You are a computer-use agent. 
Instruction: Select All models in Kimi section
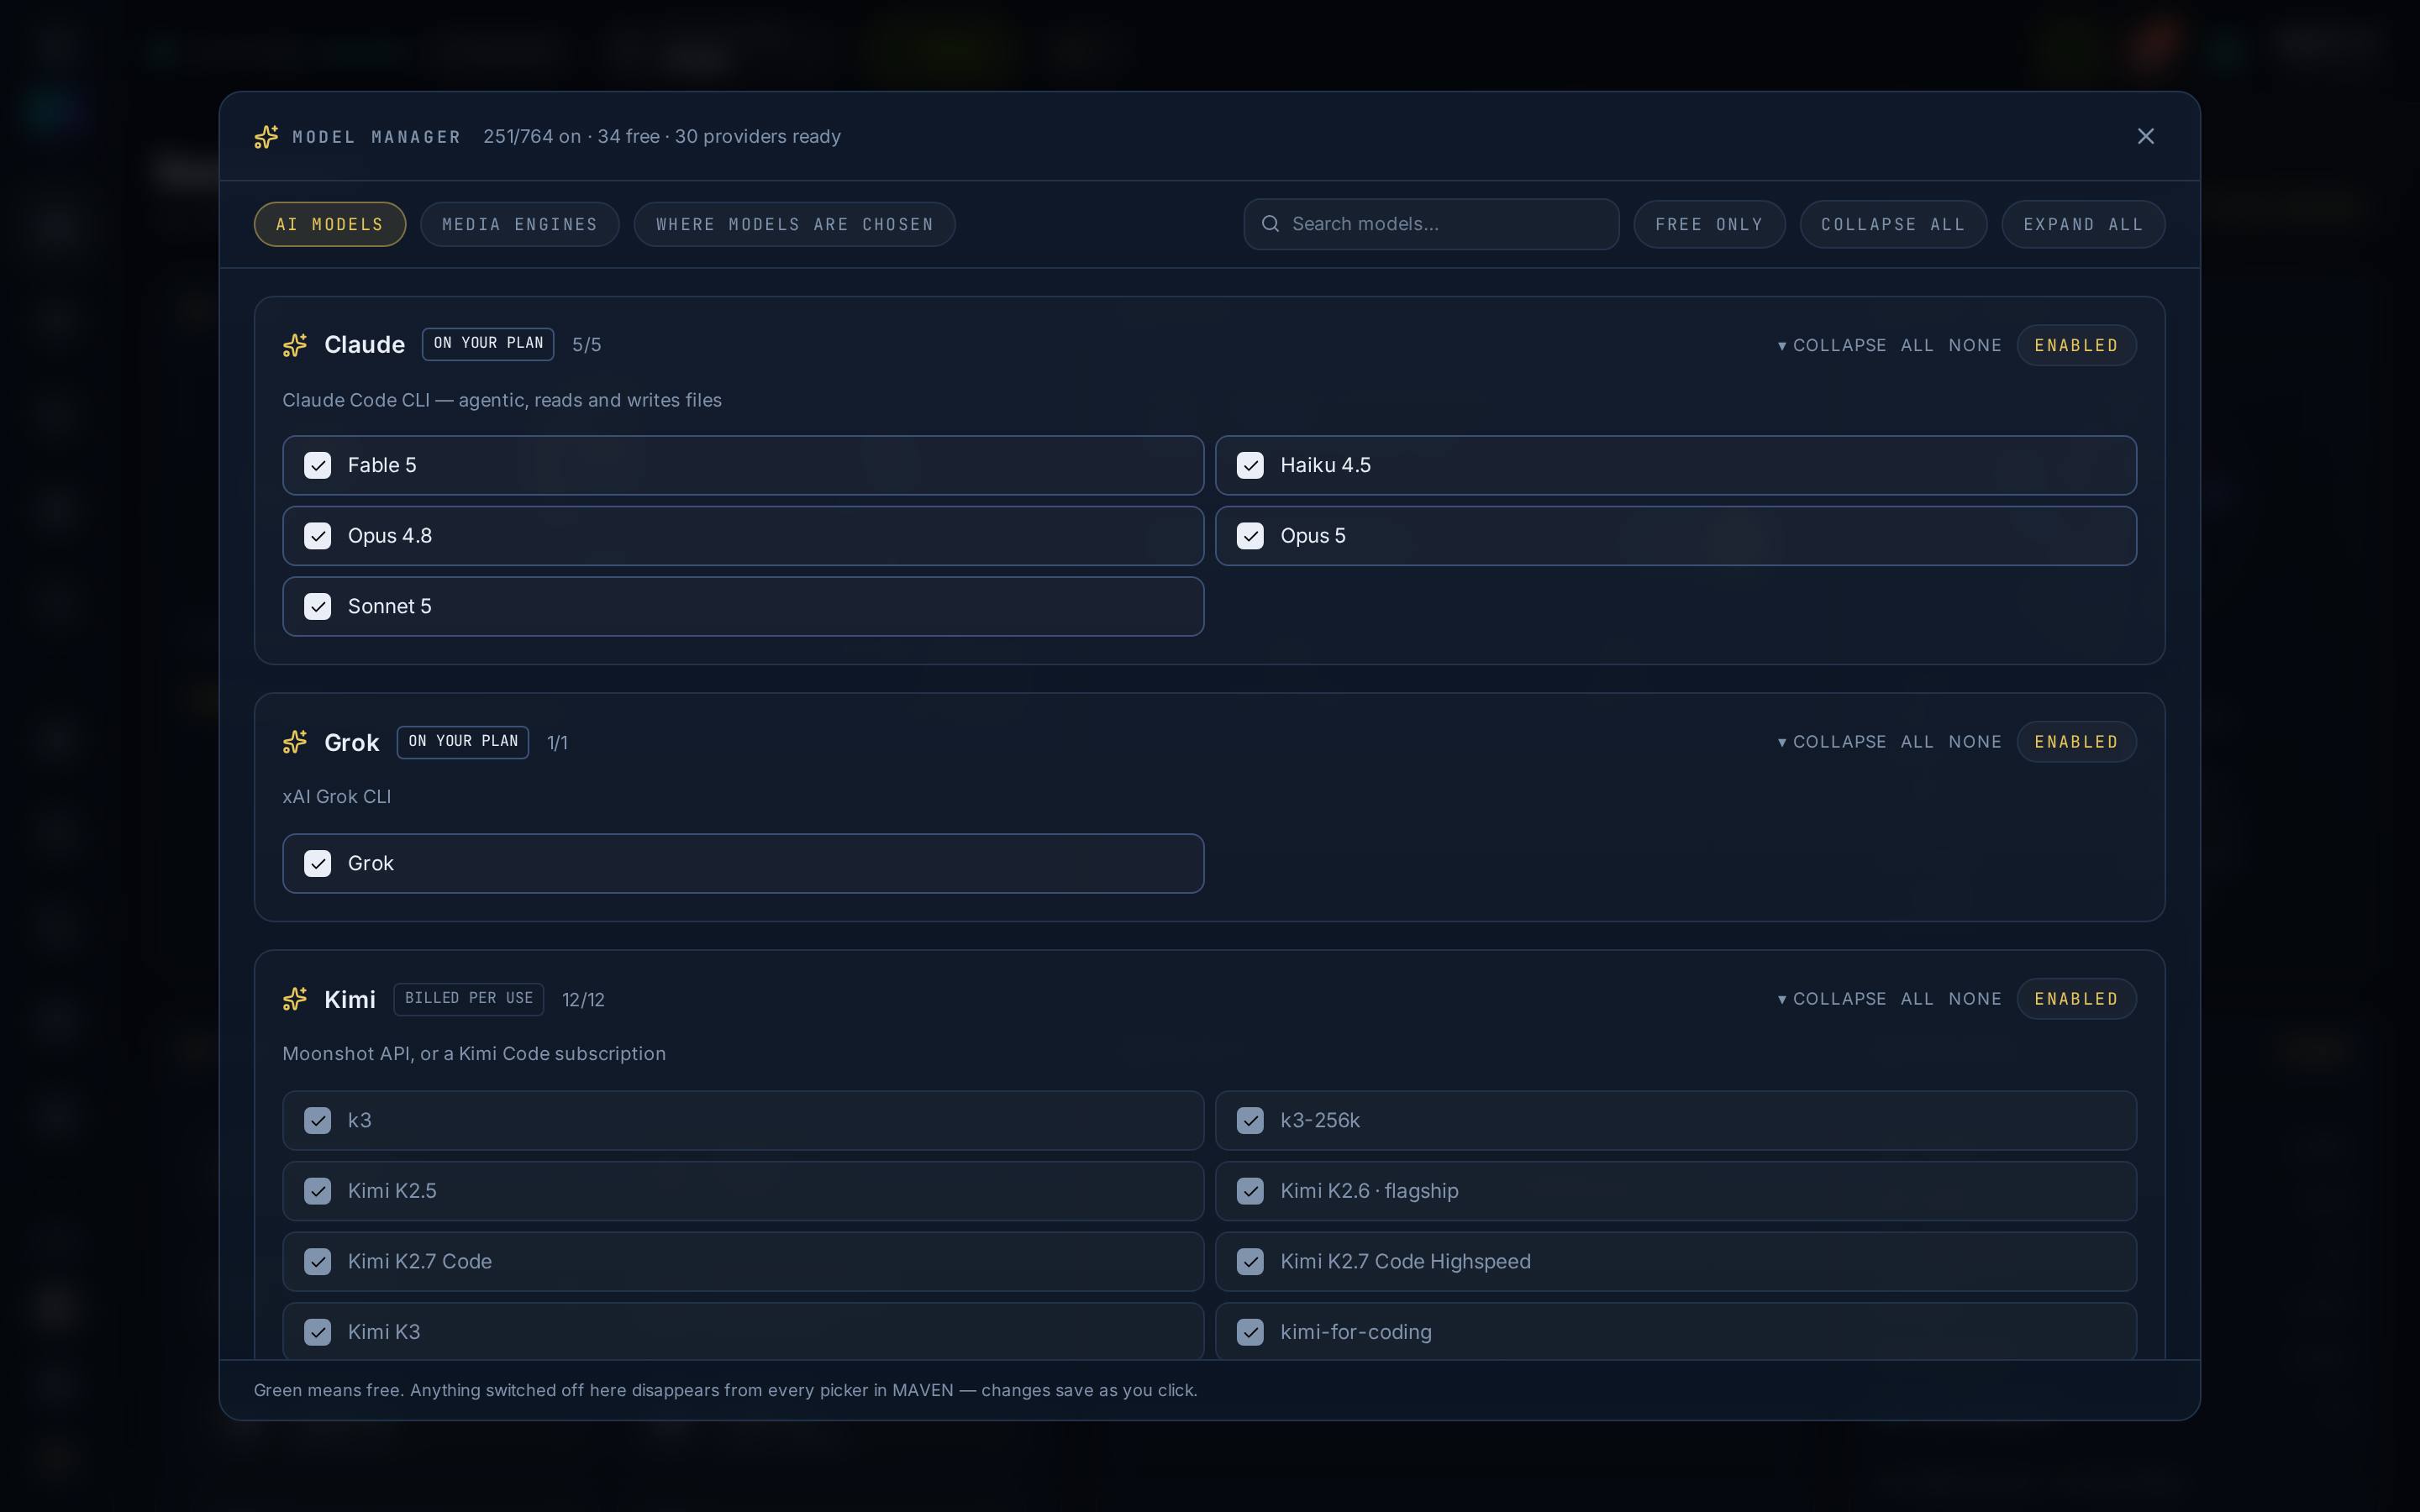click(x=1917, y=999)
